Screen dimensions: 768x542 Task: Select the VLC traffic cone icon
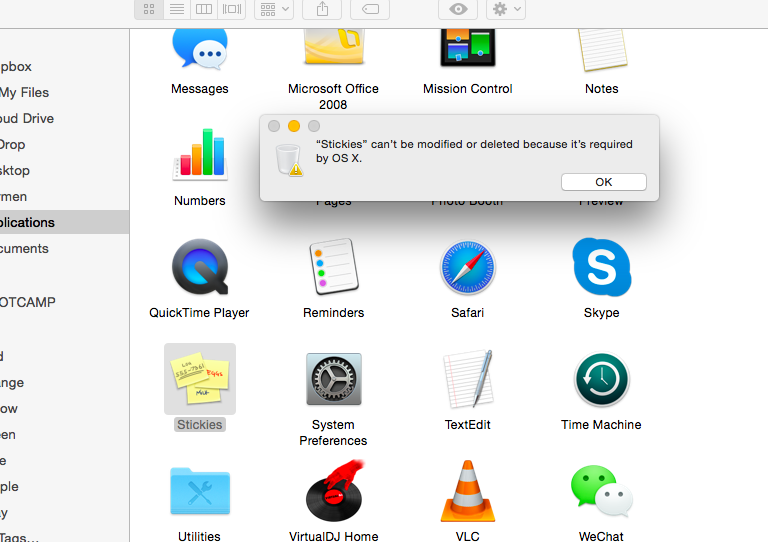[468, 491]
